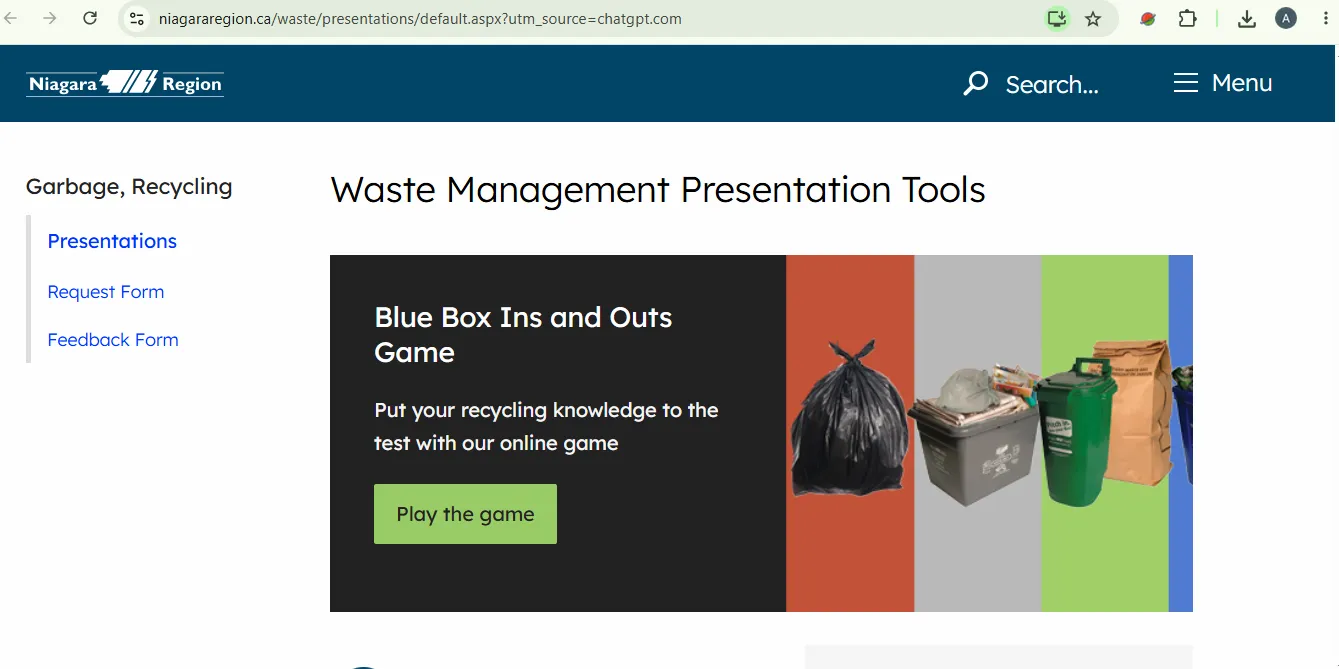Click the URL in the address bar
1339x669 pixels.
point(420,18)
